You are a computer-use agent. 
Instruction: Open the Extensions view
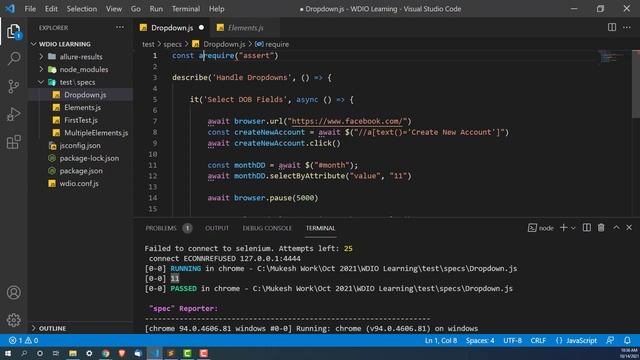(x=13, y=142)
